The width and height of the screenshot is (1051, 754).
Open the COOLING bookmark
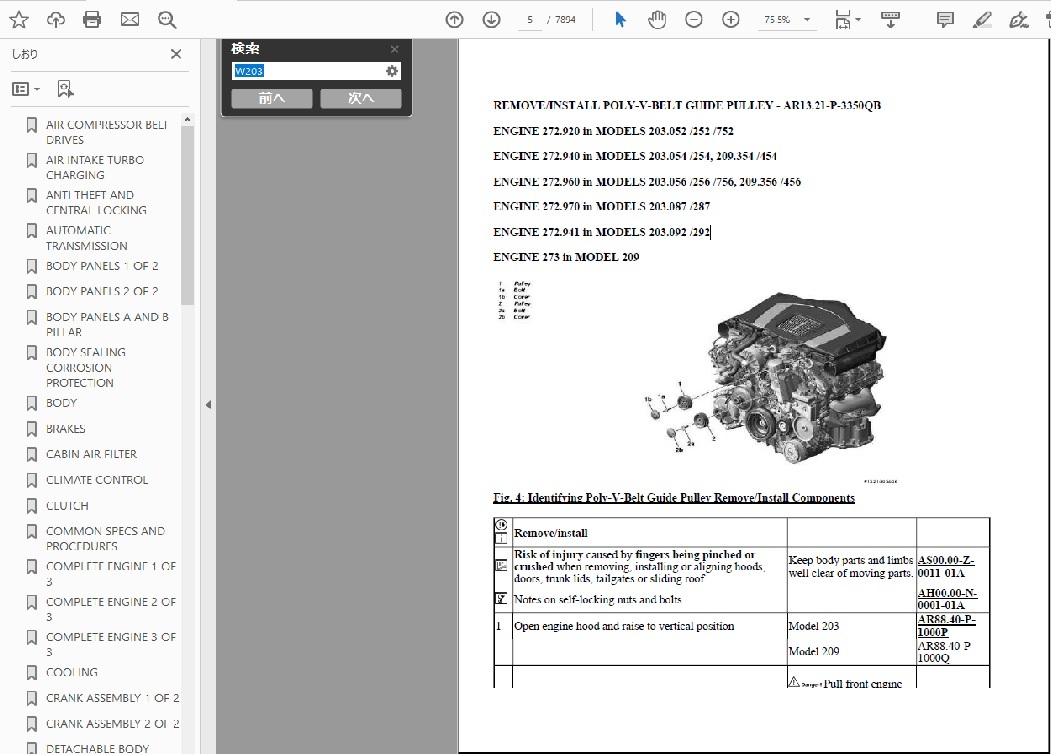(72, 672)
